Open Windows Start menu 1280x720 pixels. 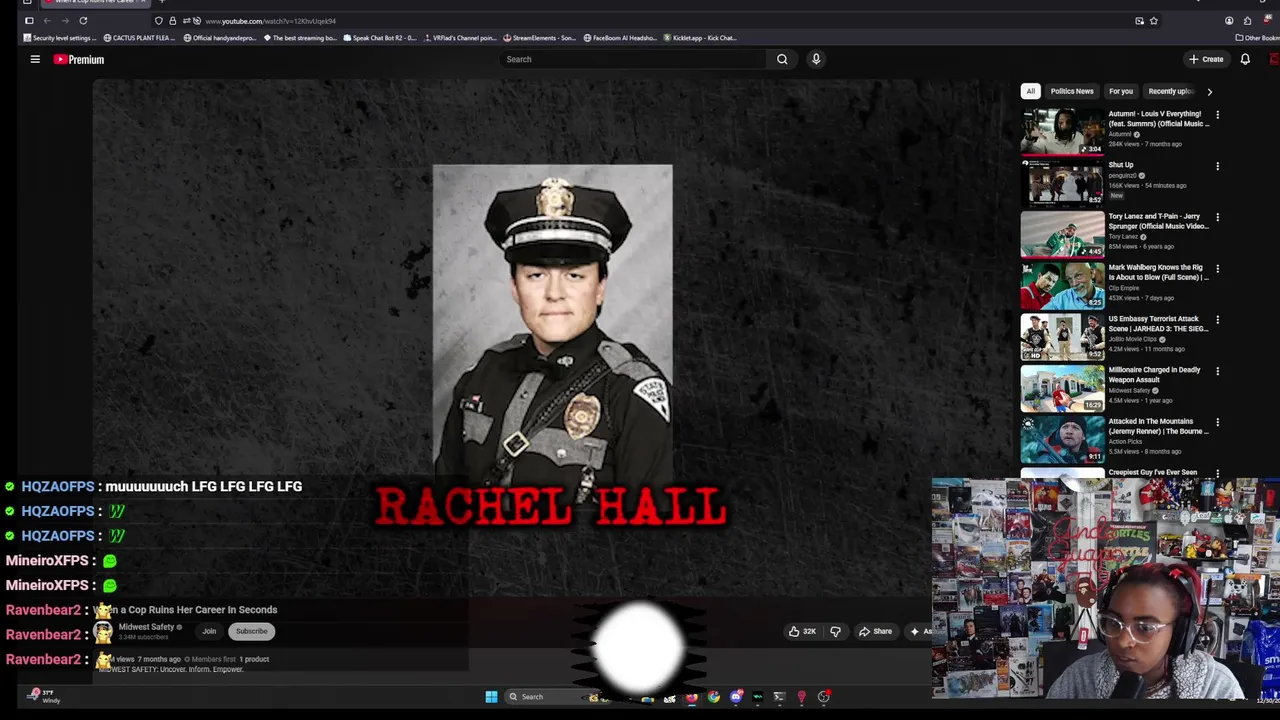click(491, 697)
